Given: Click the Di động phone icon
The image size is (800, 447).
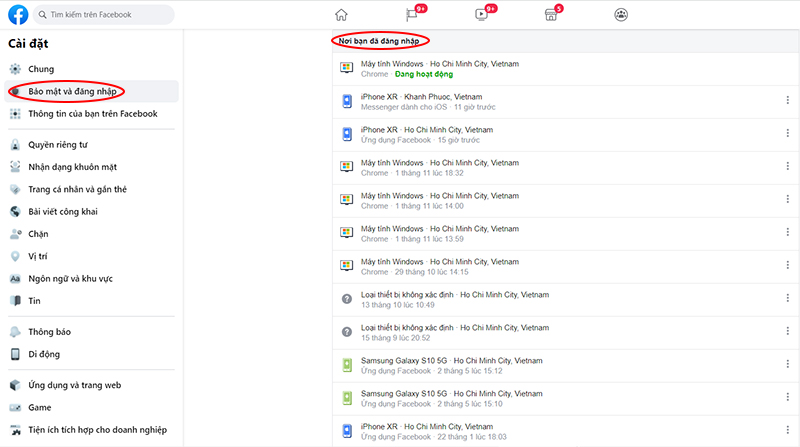Looking at the screenshot, I should pos(15,354).
